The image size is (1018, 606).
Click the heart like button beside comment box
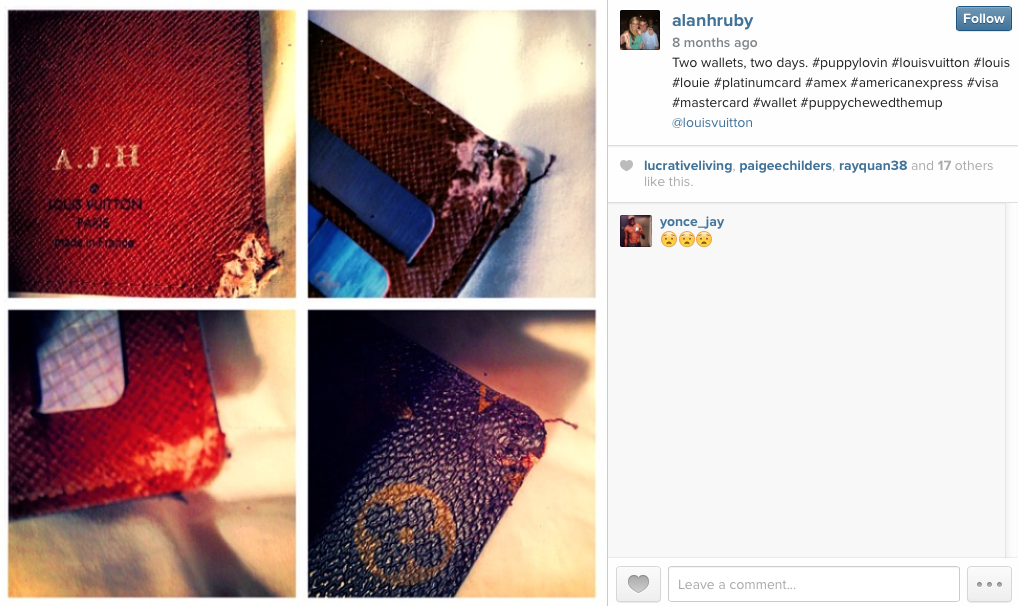[x=638, y=584]
